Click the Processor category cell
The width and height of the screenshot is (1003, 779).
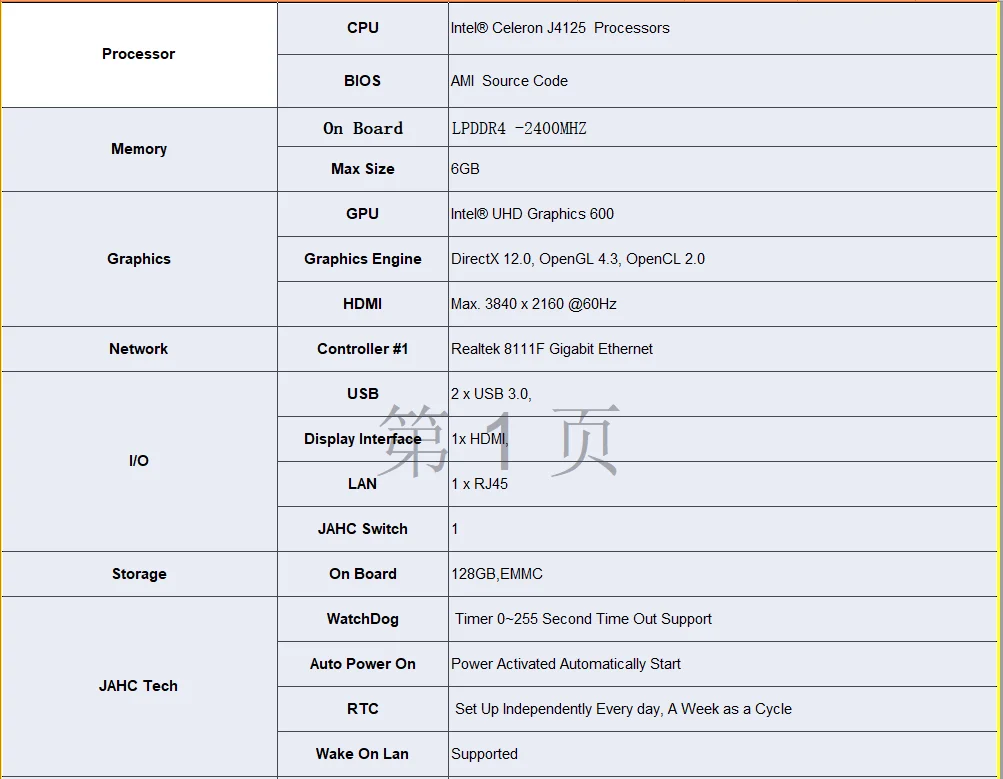[139, 54]
